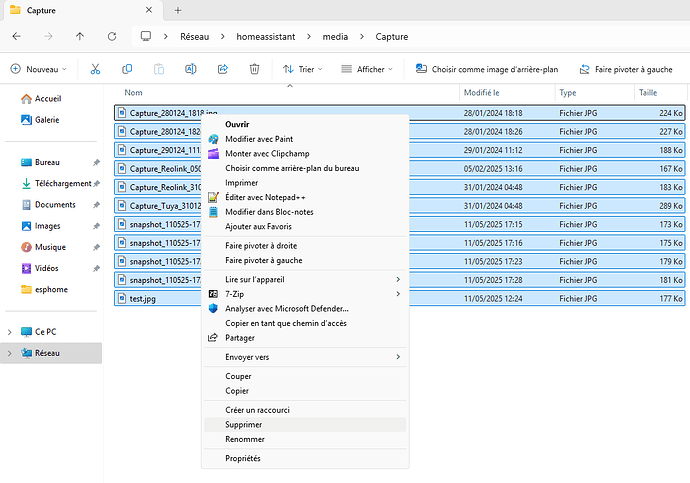The width and height of the screenshot is (690, 483).
Task: Choose Analyser avec Microsoft Defender
Action: coord(305,308)
